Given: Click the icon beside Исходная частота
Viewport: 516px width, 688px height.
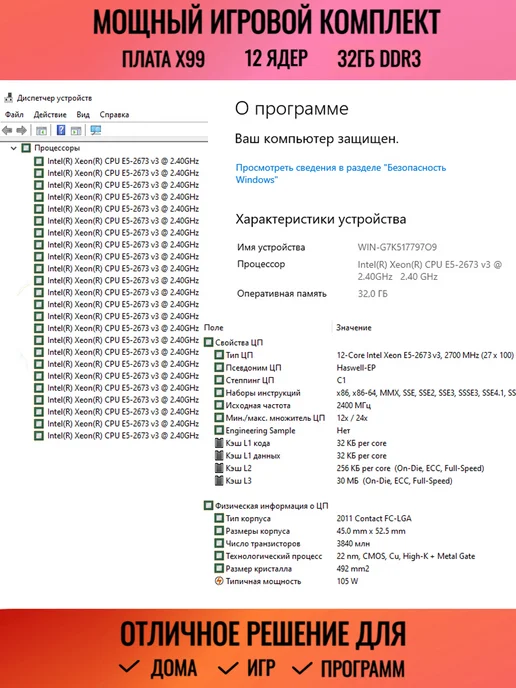Looking at the screenshot, I should click(x=219, y=405).
